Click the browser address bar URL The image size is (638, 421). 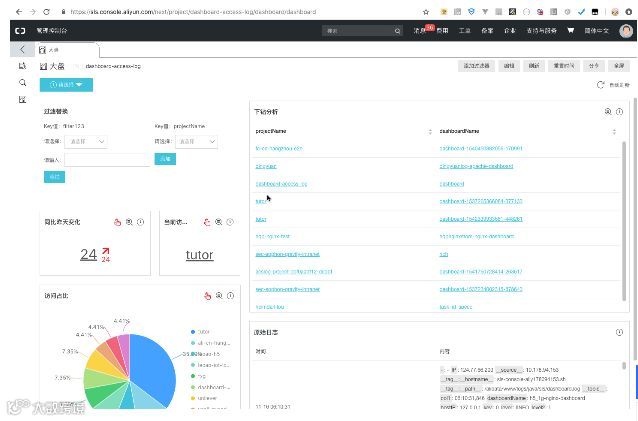193,12
